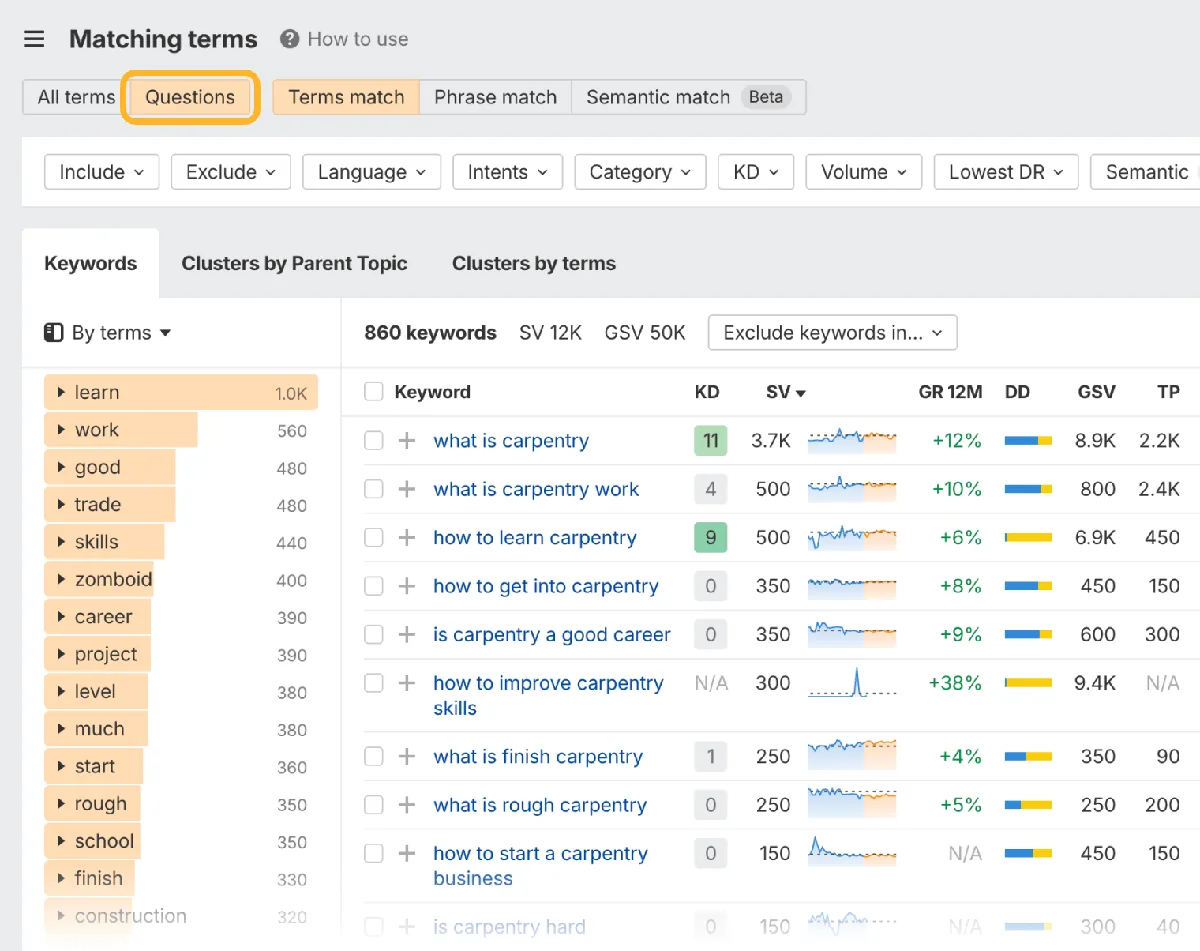The height and width of the screenshot is (951, 1200).
Task: Check the box for 'what is rough carpentry'
Action: 374,805
